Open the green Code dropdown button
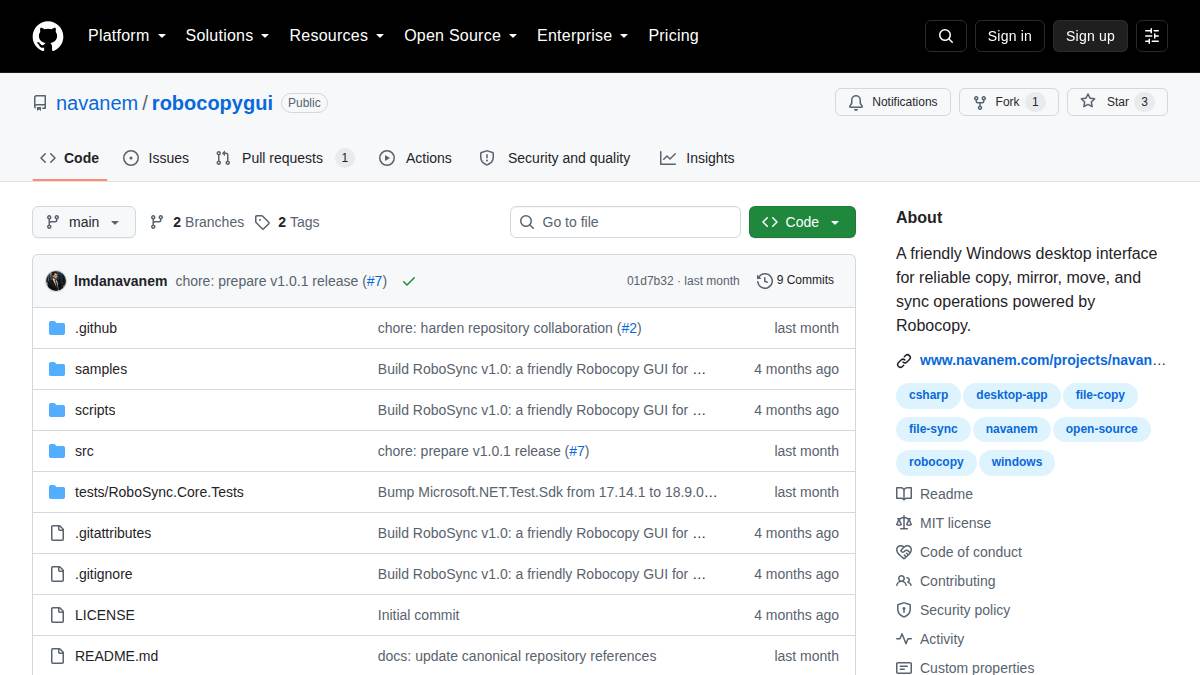Viewport: 1200px width, 675px height. click(802, 222)
